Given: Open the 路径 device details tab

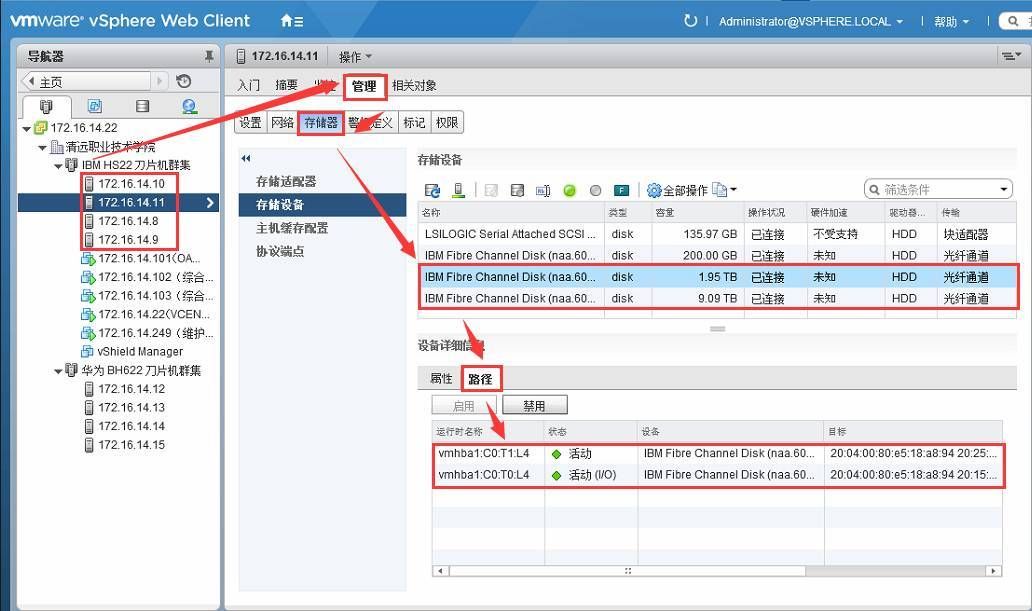Looking at the screenshot, I should click(x=480, y=379).
